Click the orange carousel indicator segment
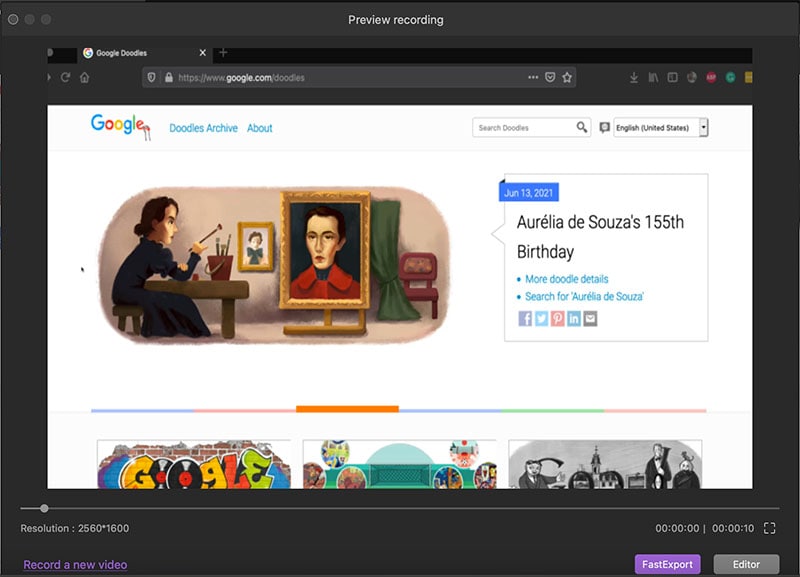This screenshot has width=800, height=577. [x=347, y=409]
